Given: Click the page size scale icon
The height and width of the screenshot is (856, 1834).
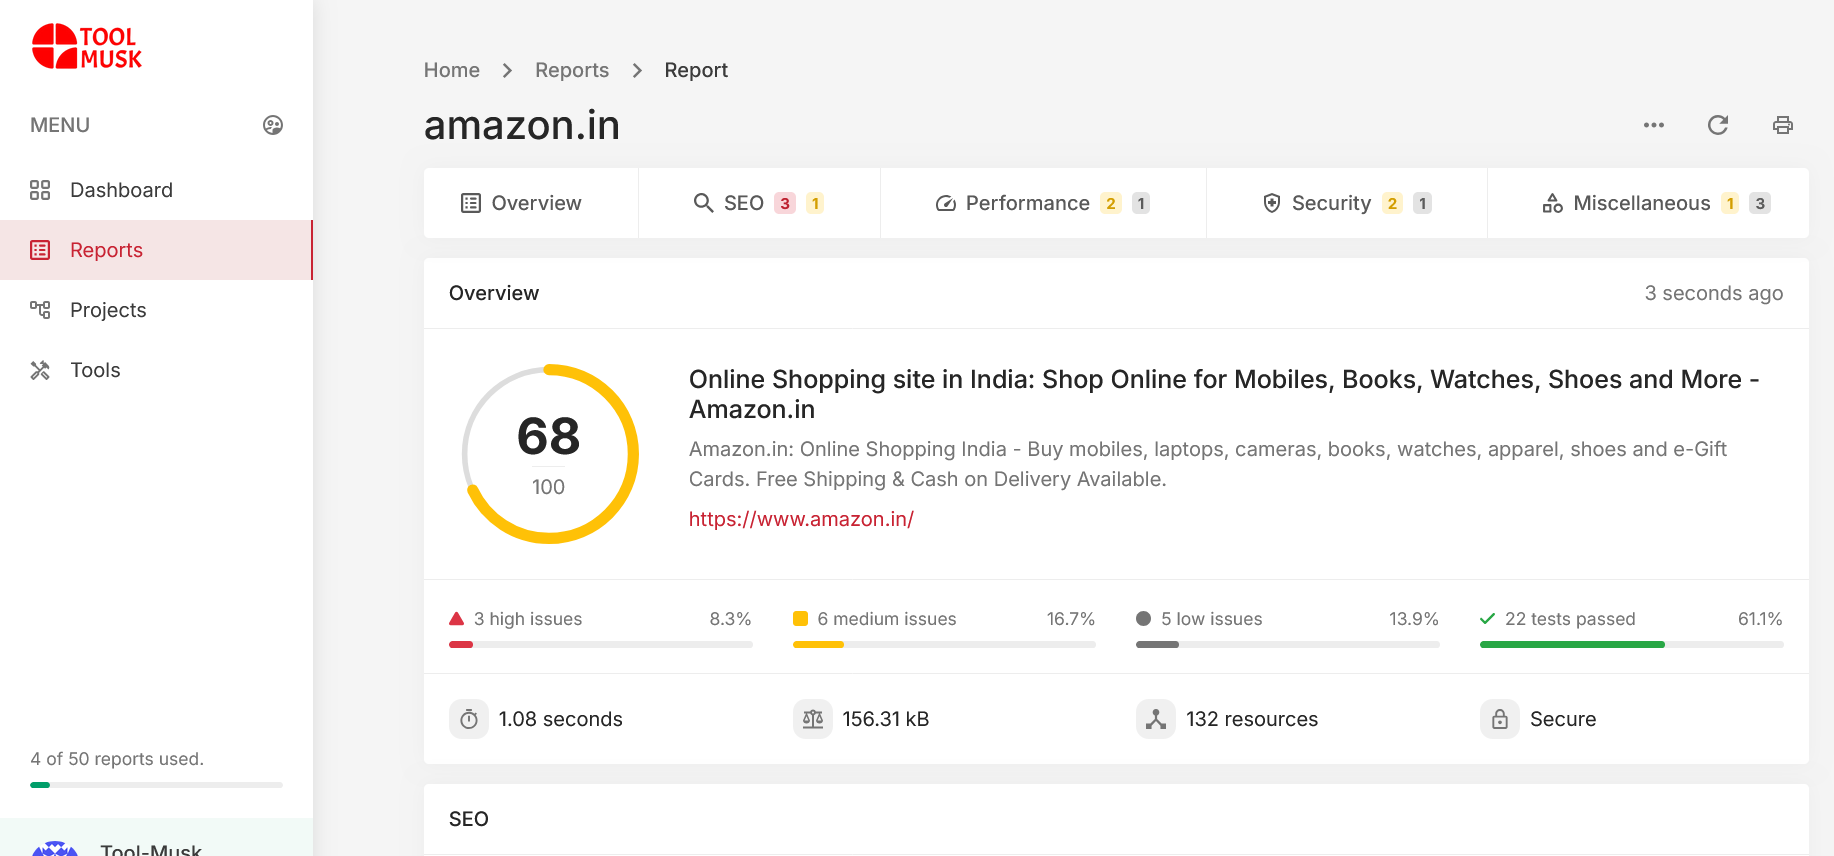Looking at the screenshot, I should pos(813,719).
